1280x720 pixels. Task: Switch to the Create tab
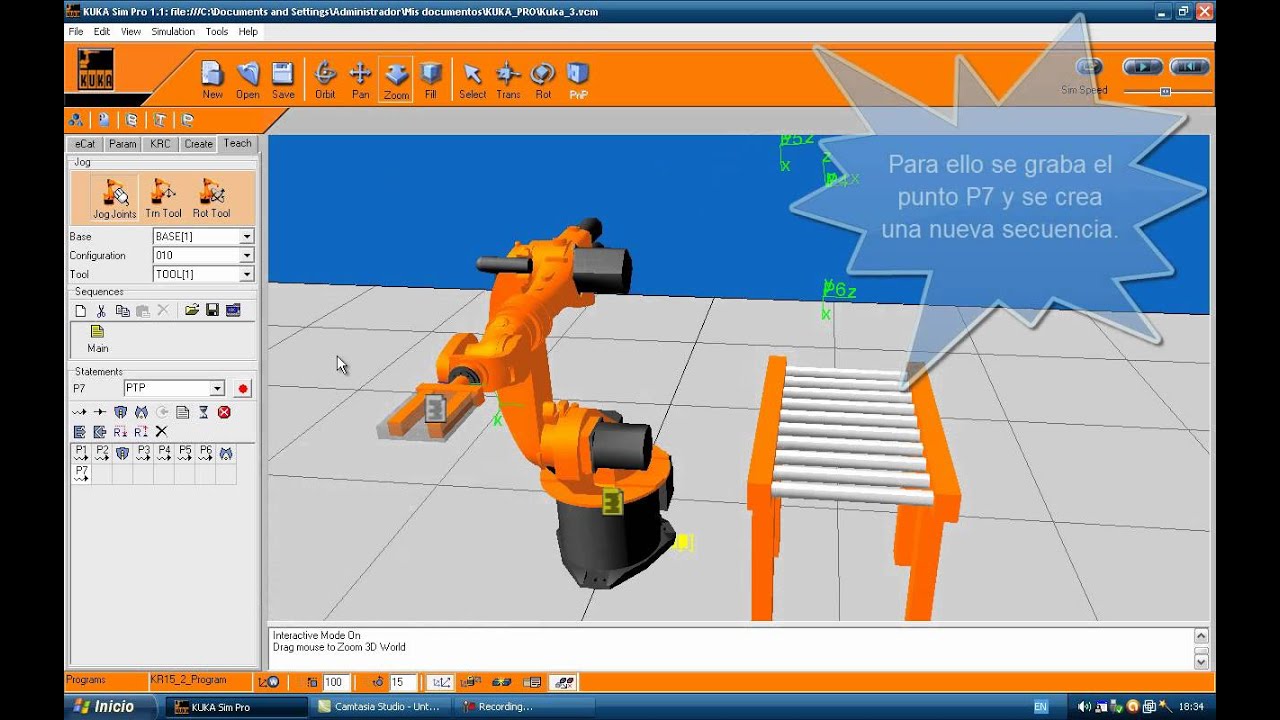pos(198,144)
